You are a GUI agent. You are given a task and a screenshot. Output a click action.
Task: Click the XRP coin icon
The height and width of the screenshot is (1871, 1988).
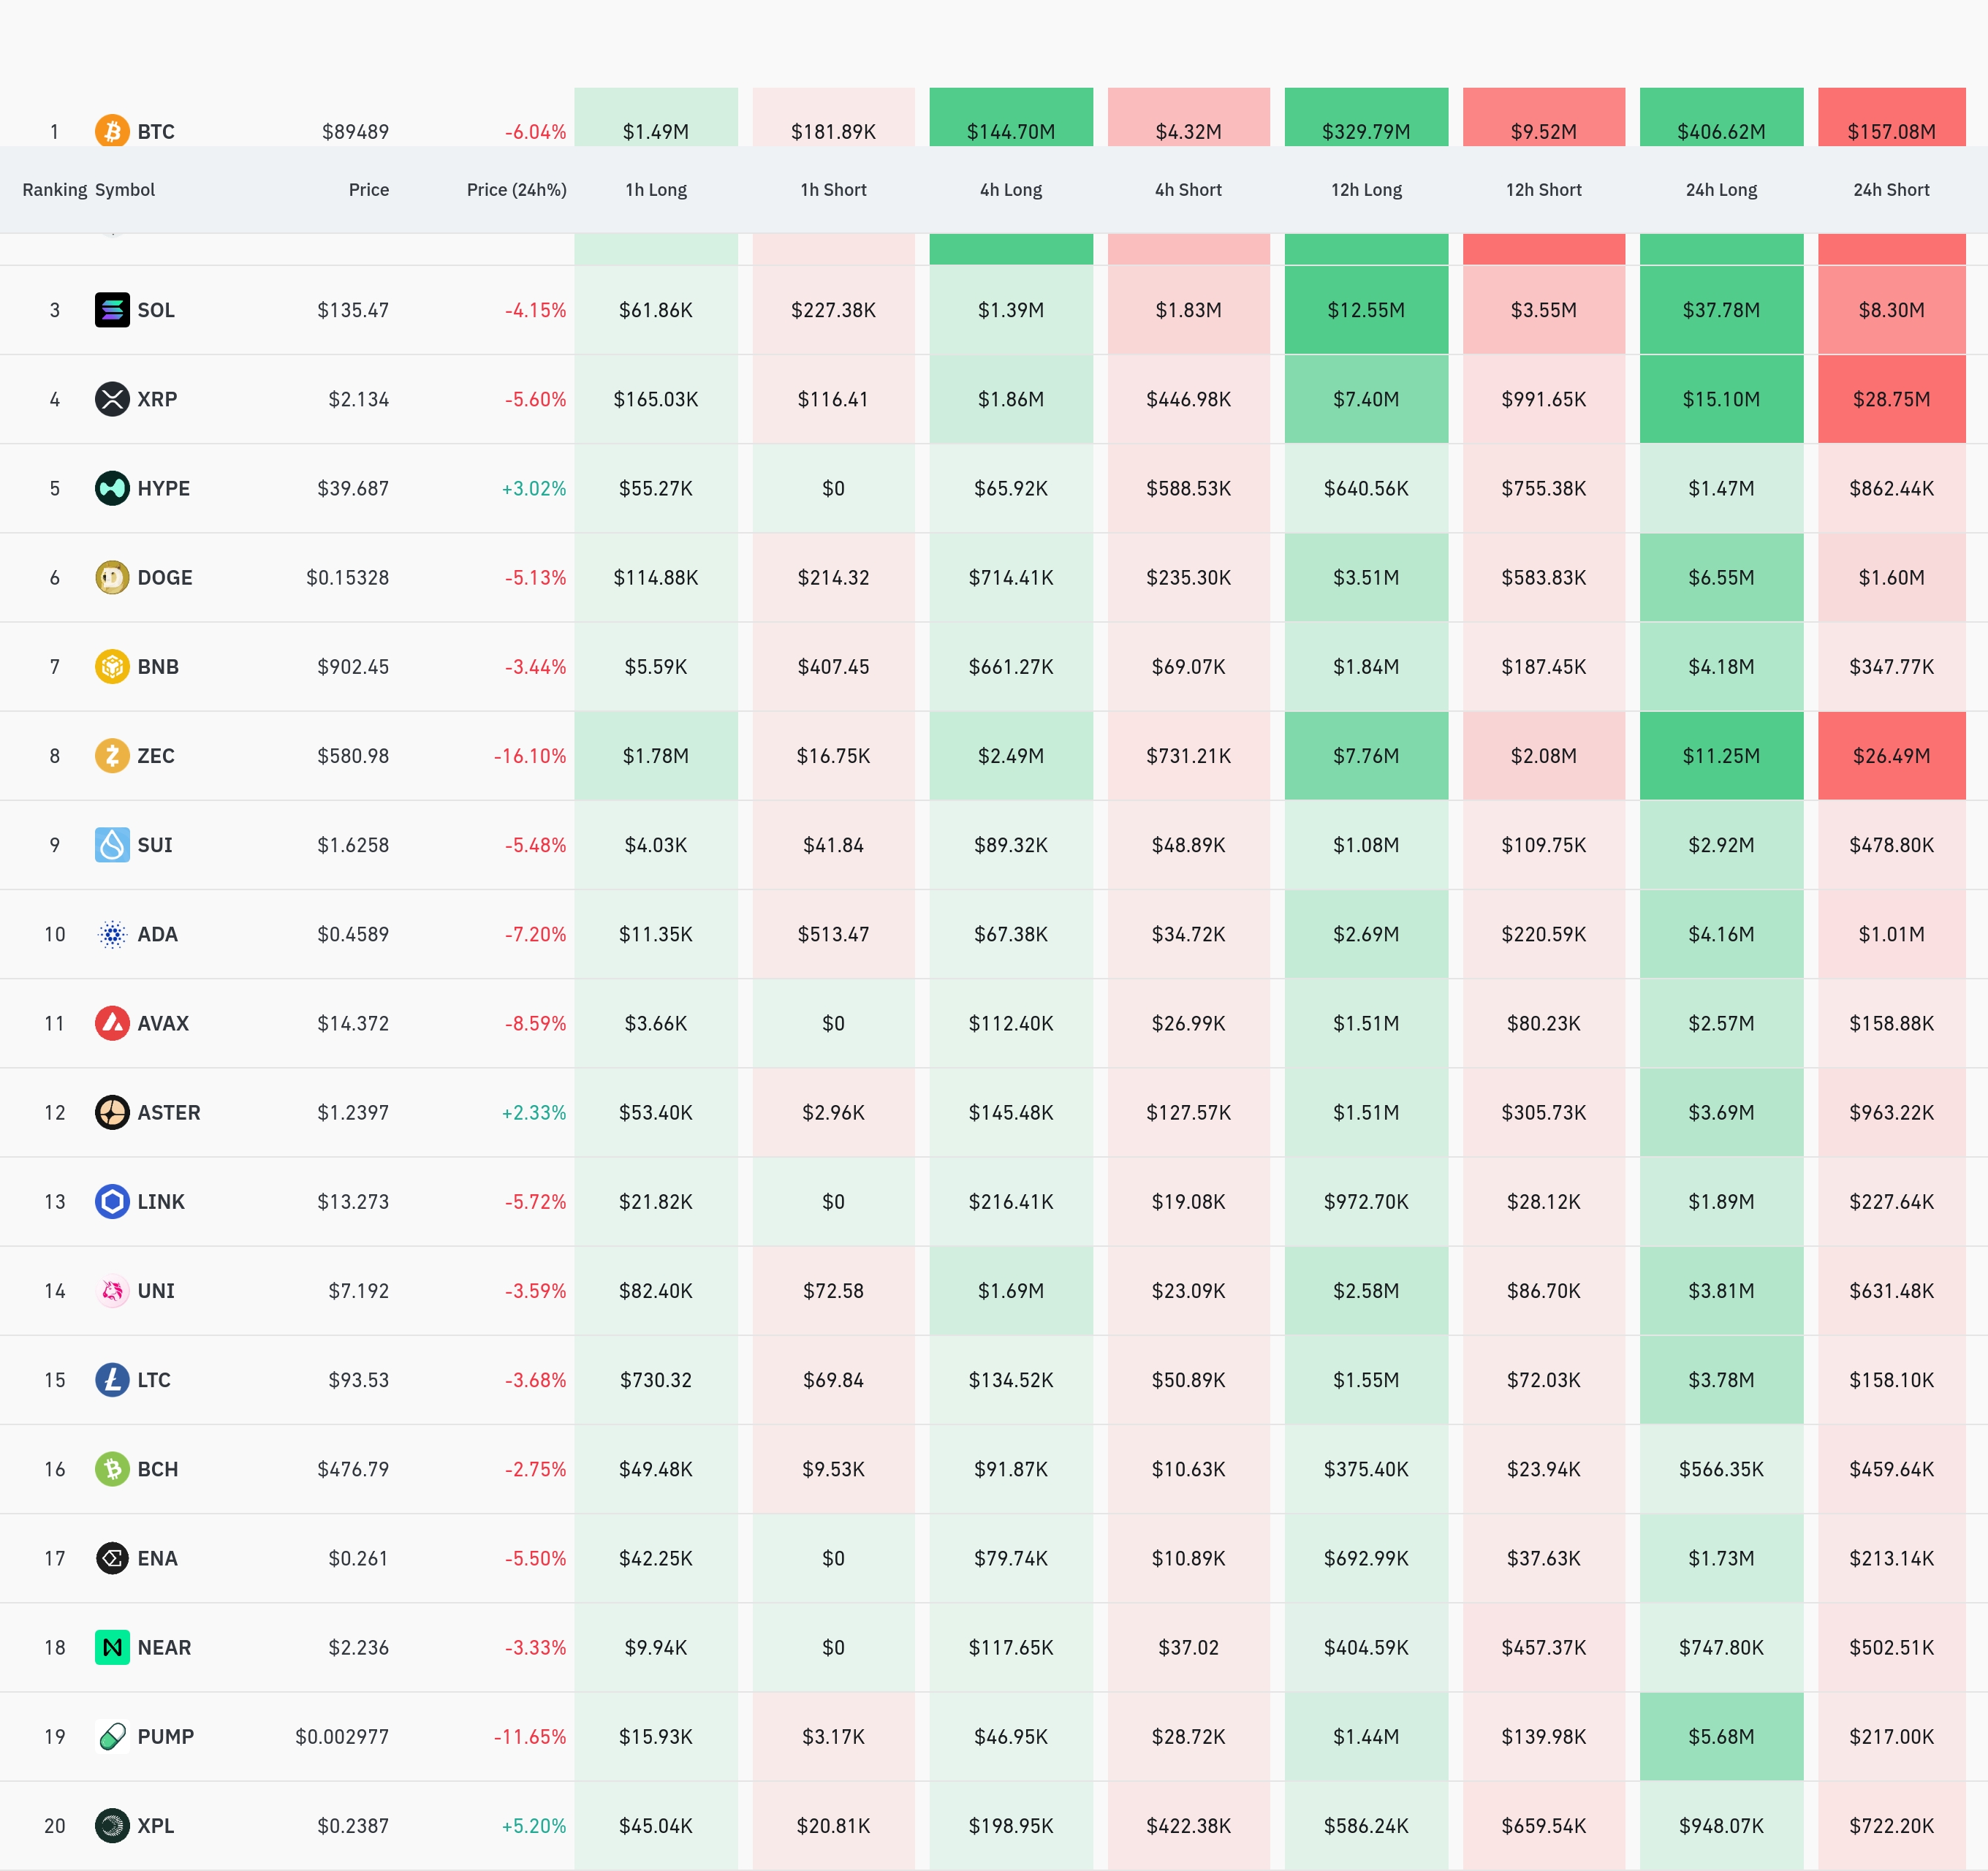(112, 399)
